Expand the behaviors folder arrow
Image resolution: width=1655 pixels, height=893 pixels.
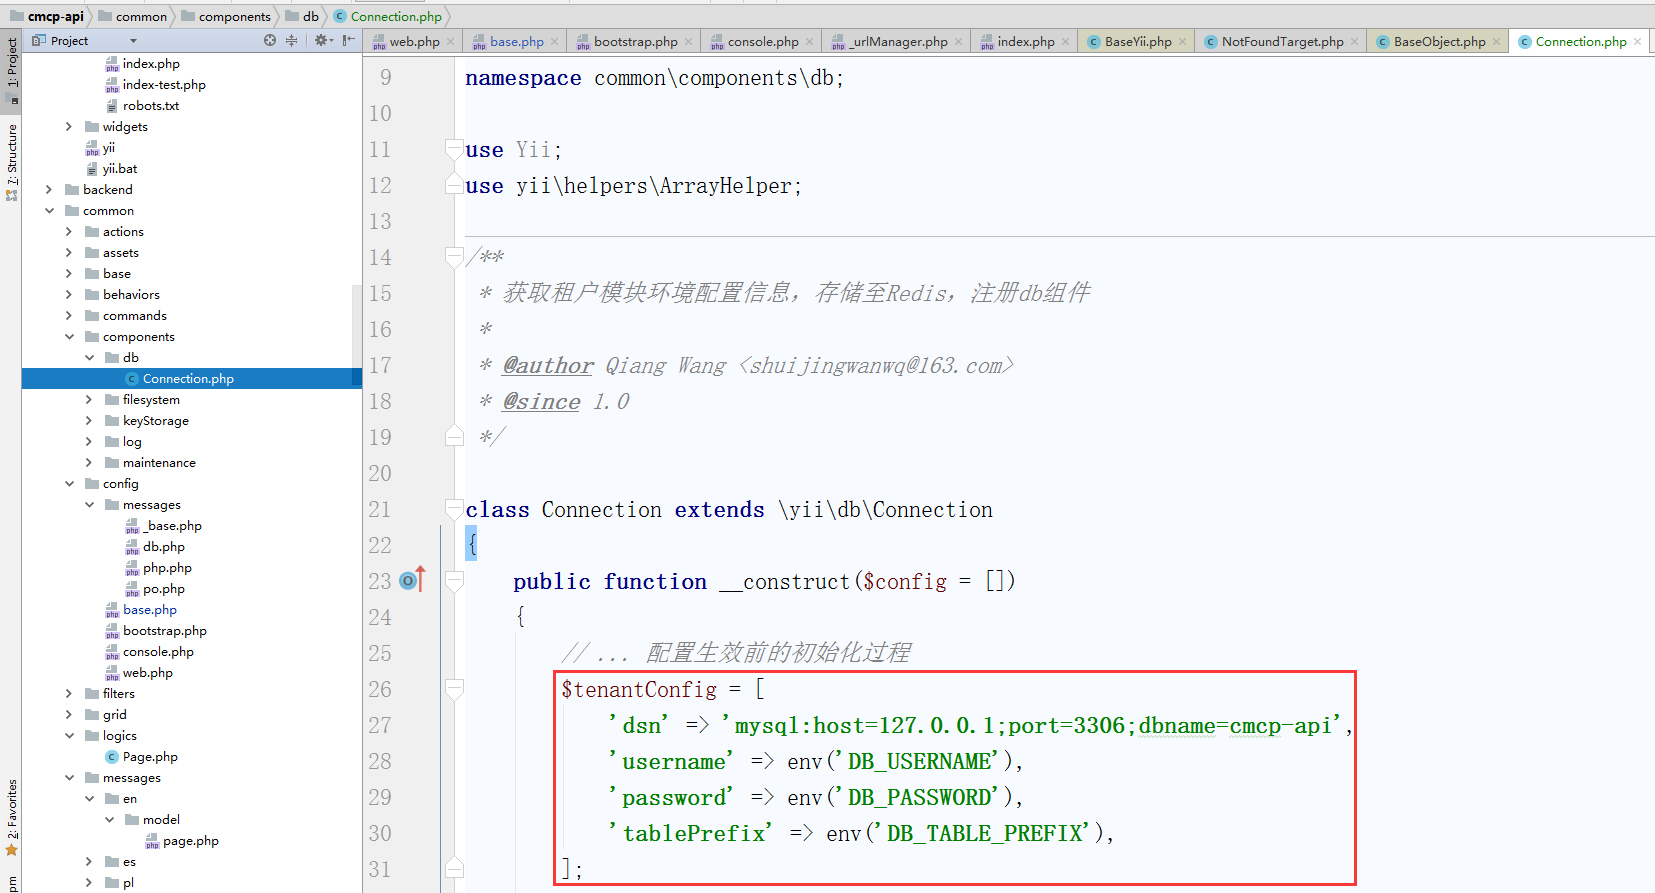click(x=68, y=295)
